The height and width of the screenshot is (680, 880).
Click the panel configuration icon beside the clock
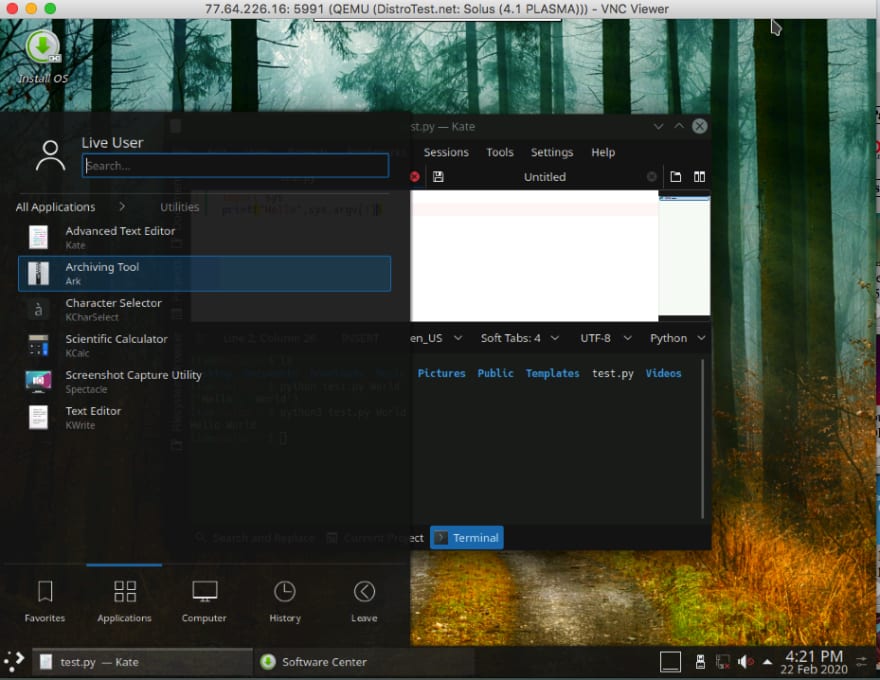(861, 662)
